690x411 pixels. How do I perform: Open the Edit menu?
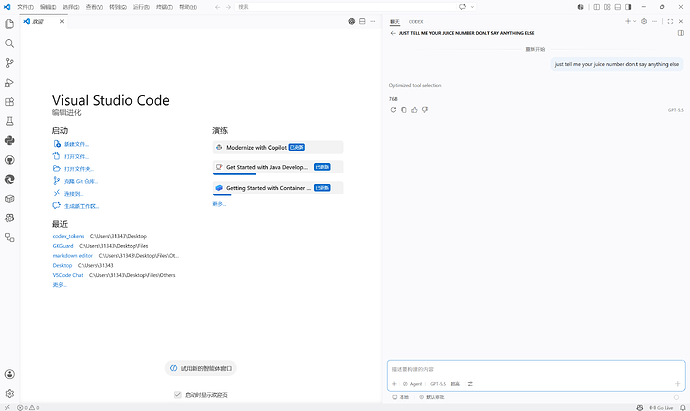click(48, 7)
